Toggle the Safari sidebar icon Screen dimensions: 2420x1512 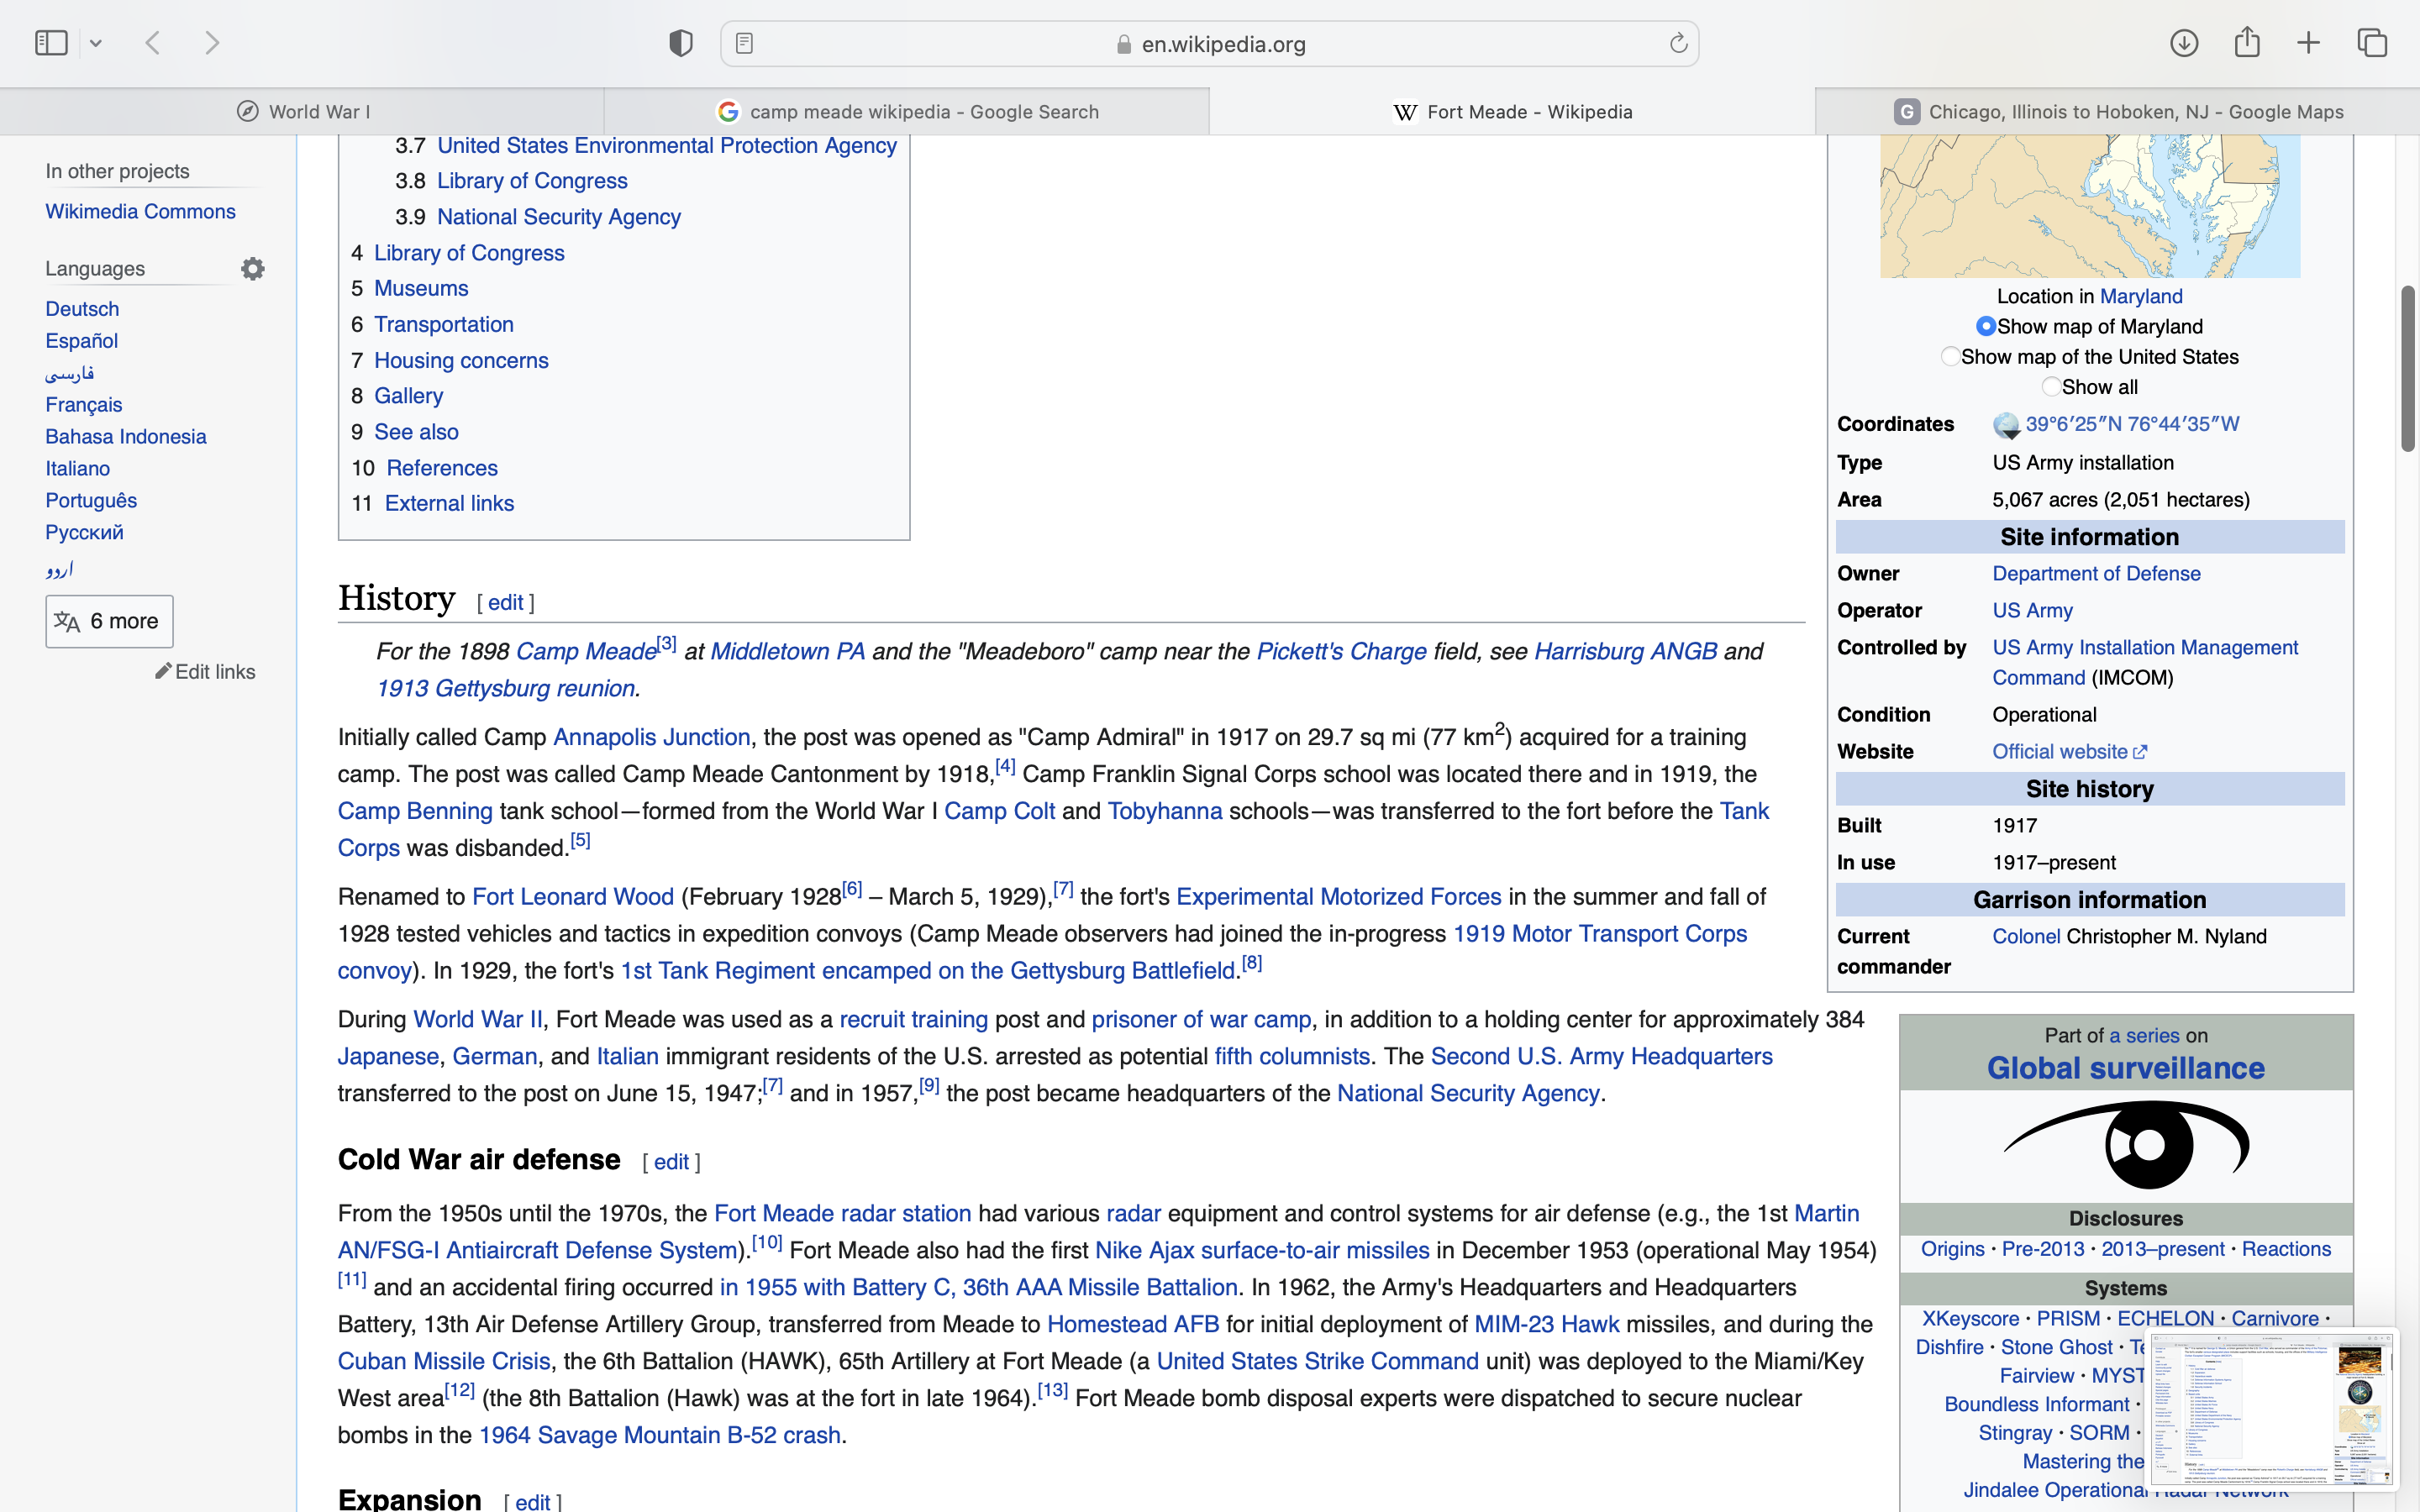point(51,43)
